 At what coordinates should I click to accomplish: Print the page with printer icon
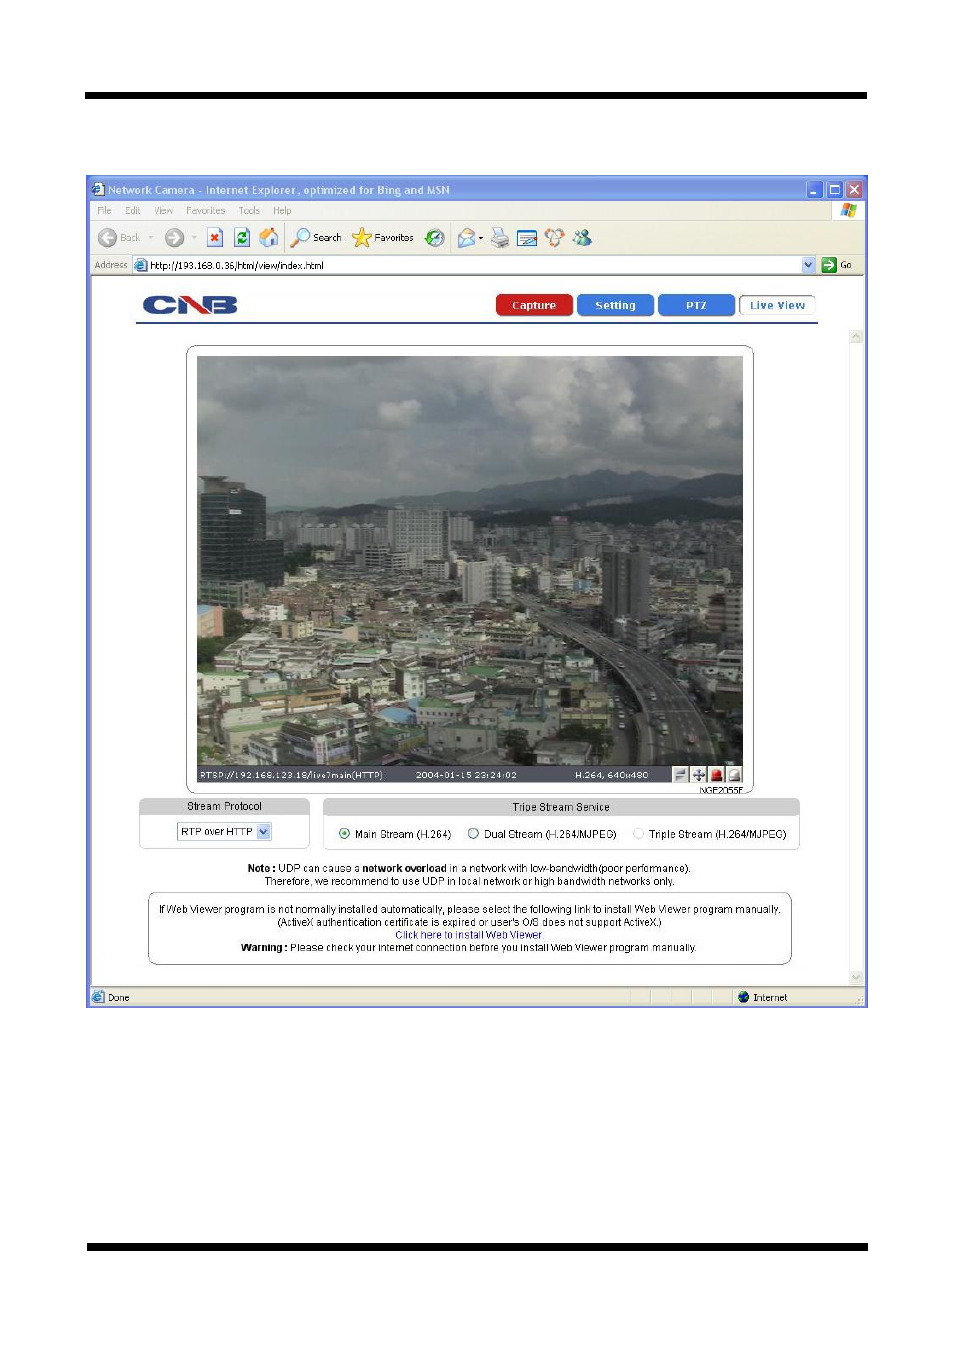point(500,237)
